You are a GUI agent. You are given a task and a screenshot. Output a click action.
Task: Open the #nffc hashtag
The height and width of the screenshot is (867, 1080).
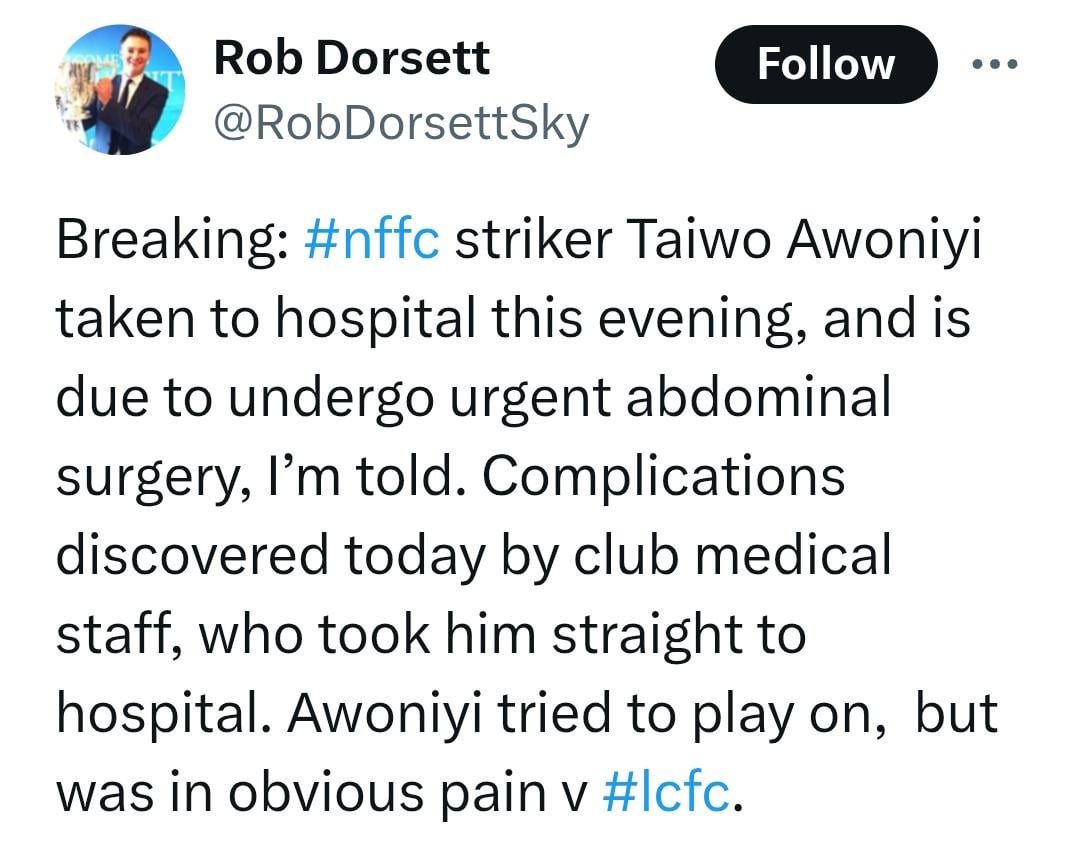pyautogui.click(x=372, y=240)
